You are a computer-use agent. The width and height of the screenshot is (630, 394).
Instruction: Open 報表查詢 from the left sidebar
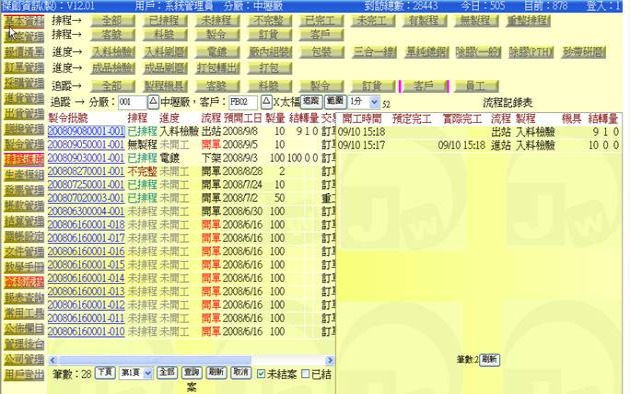click(24, 298)
